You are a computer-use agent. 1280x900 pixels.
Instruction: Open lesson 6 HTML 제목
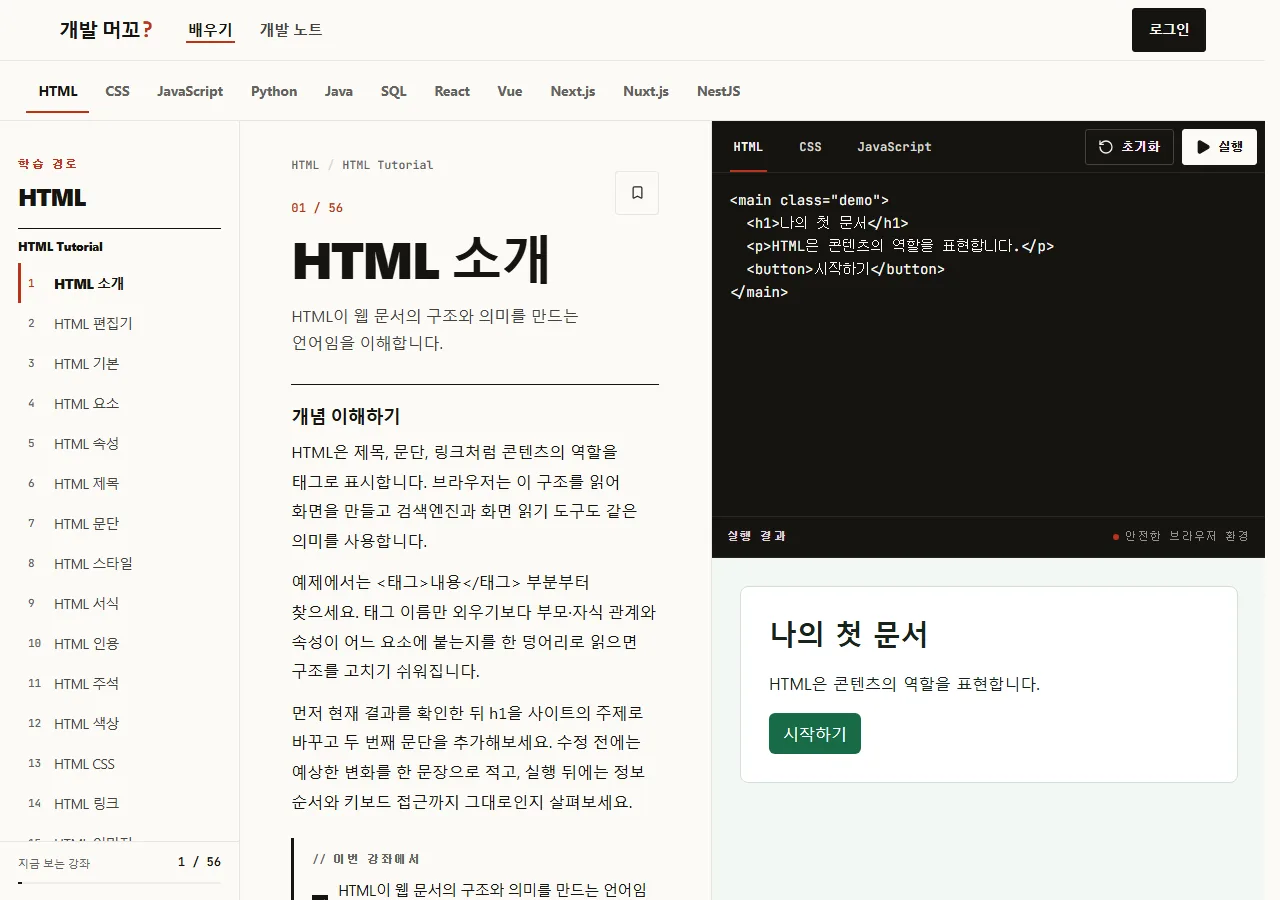pos(119,483)
